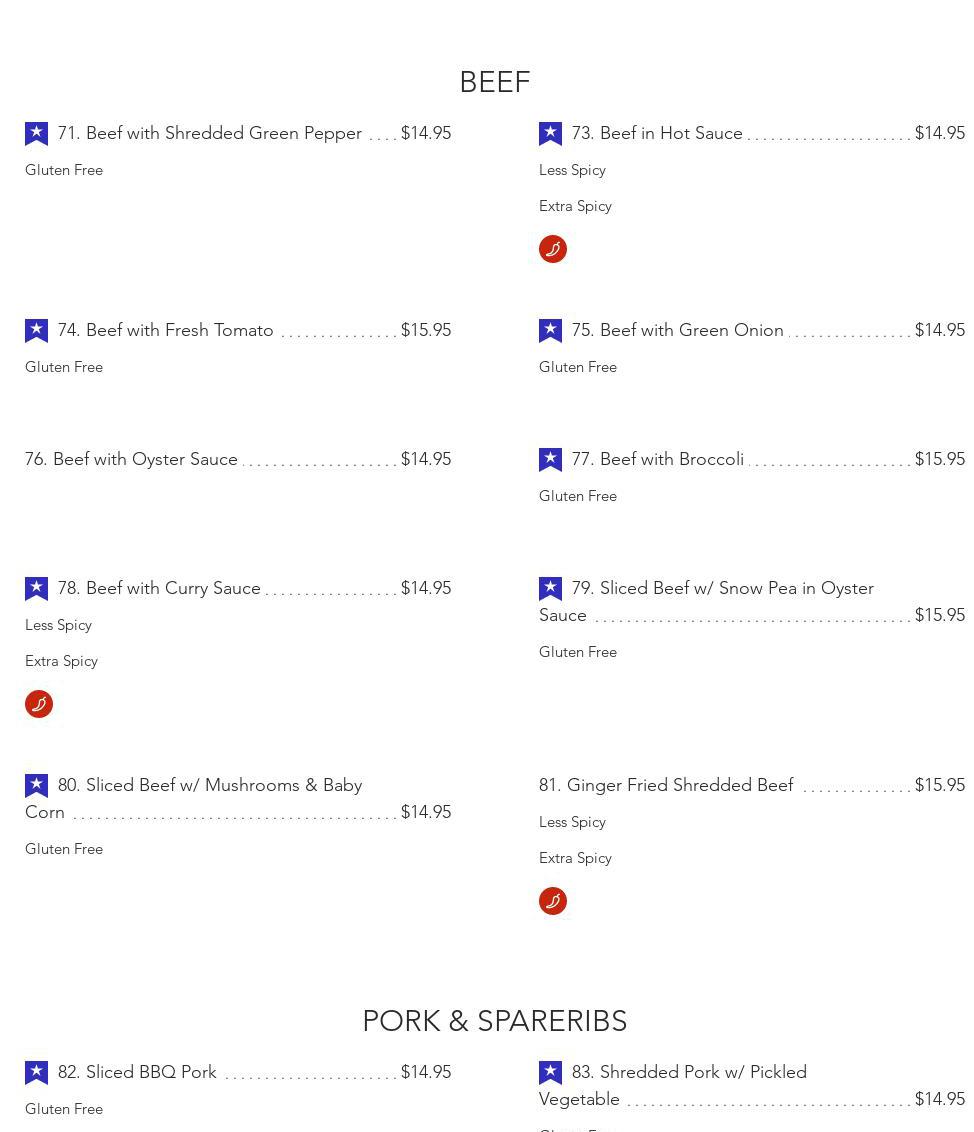This screenshot has width=974, height=1132.
Task: Click chili icon under Ginger Fried Shredded Beef
Action: pyautogui.click(x=553, y=901)
